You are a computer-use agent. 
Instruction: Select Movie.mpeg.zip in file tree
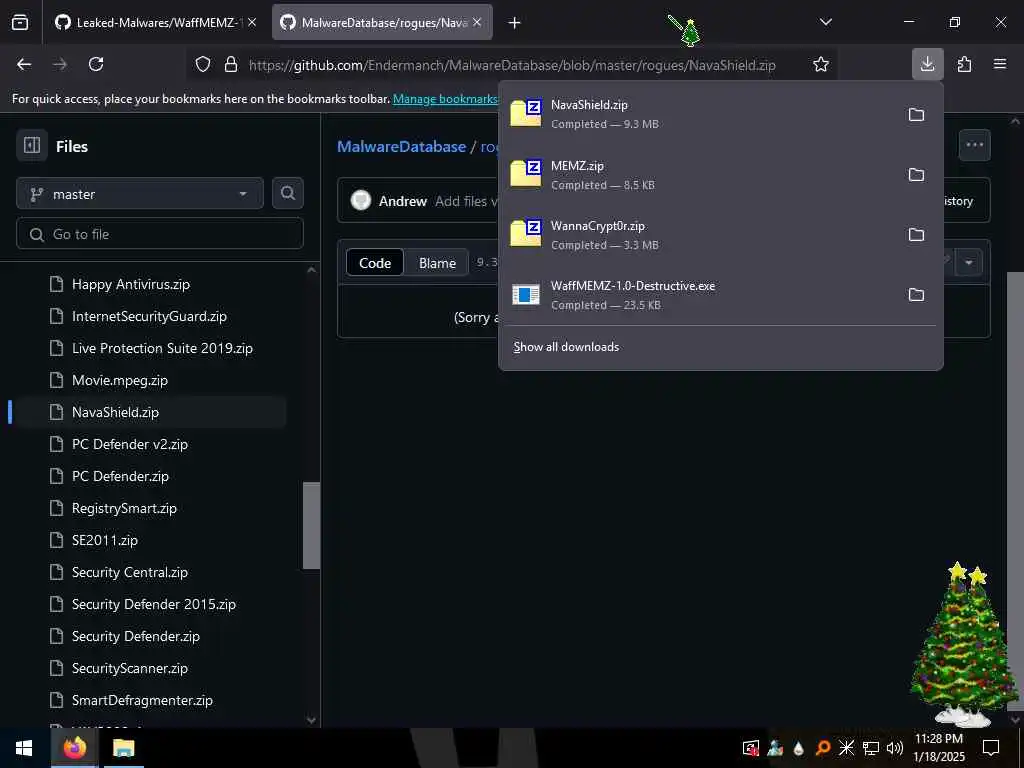[120, 380]
